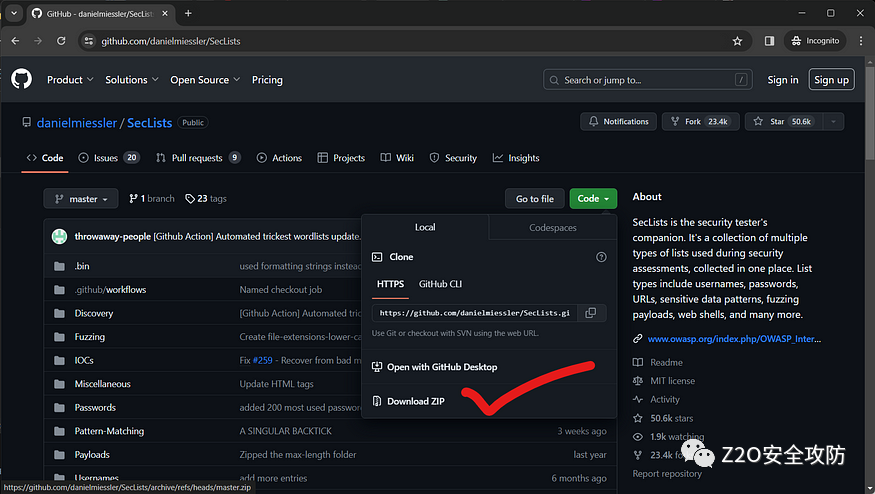Screen dimensions: 875x494
Task: Open the Actions tab
Action: 279,158
